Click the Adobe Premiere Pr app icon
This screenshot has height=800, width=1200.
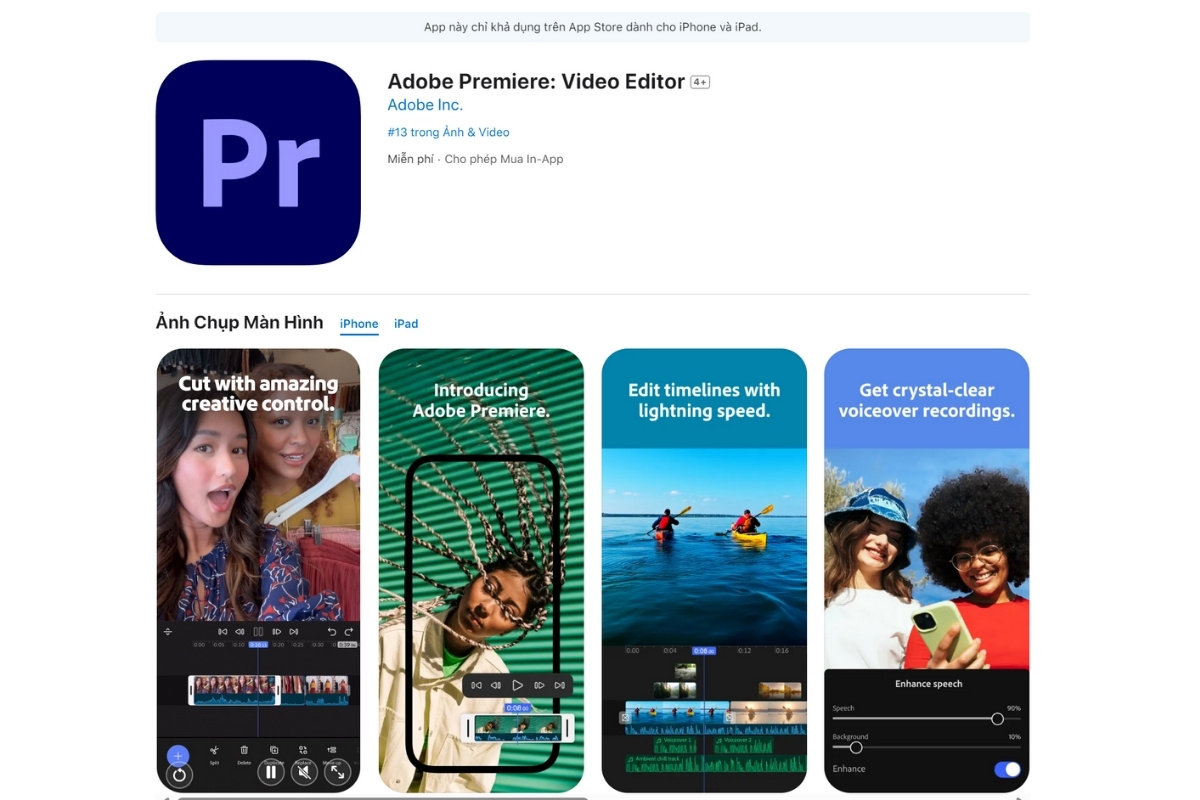pos(258,162)
